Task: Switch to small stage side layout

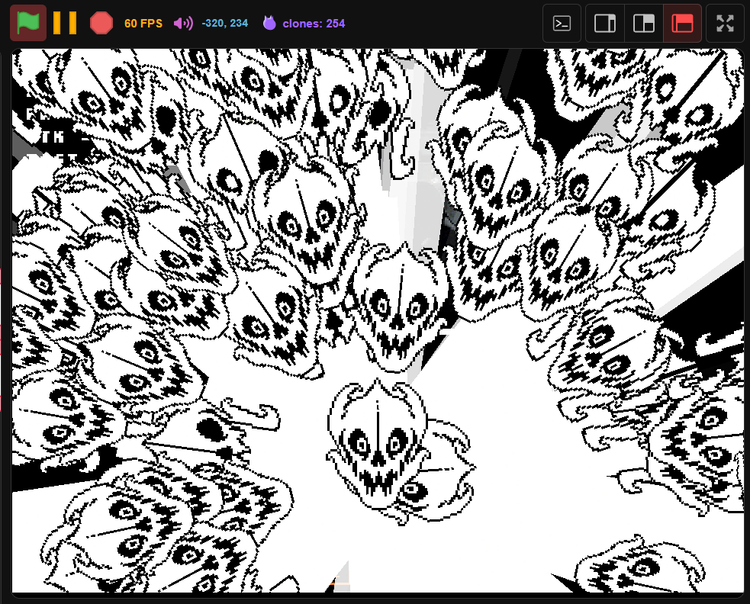Action: (605, 23)
